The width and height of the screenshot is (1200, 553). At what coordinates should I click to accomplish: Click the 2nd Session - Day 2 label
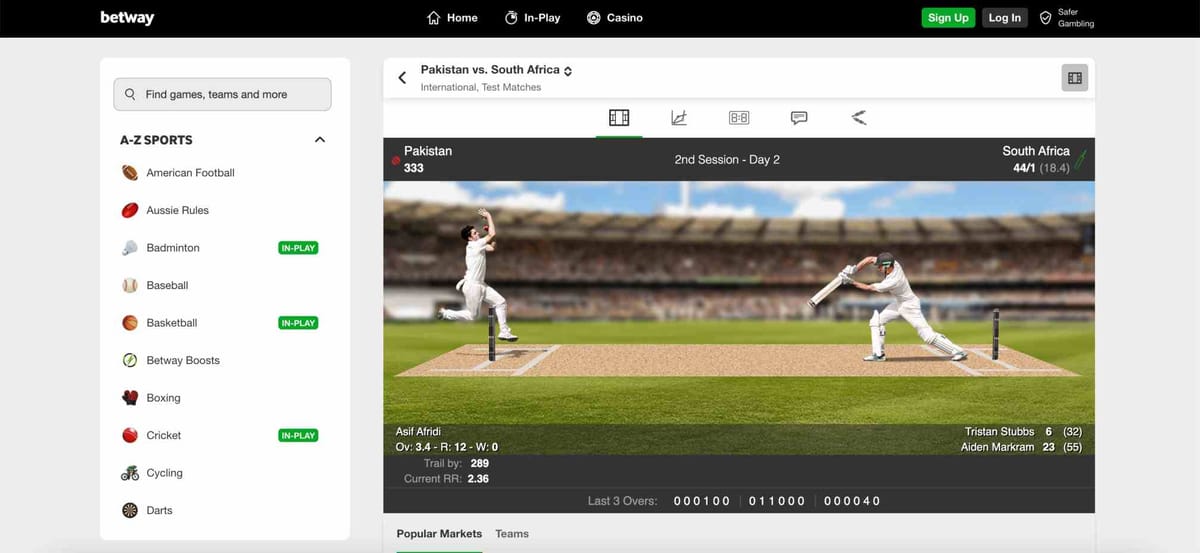tap(727, 159)
